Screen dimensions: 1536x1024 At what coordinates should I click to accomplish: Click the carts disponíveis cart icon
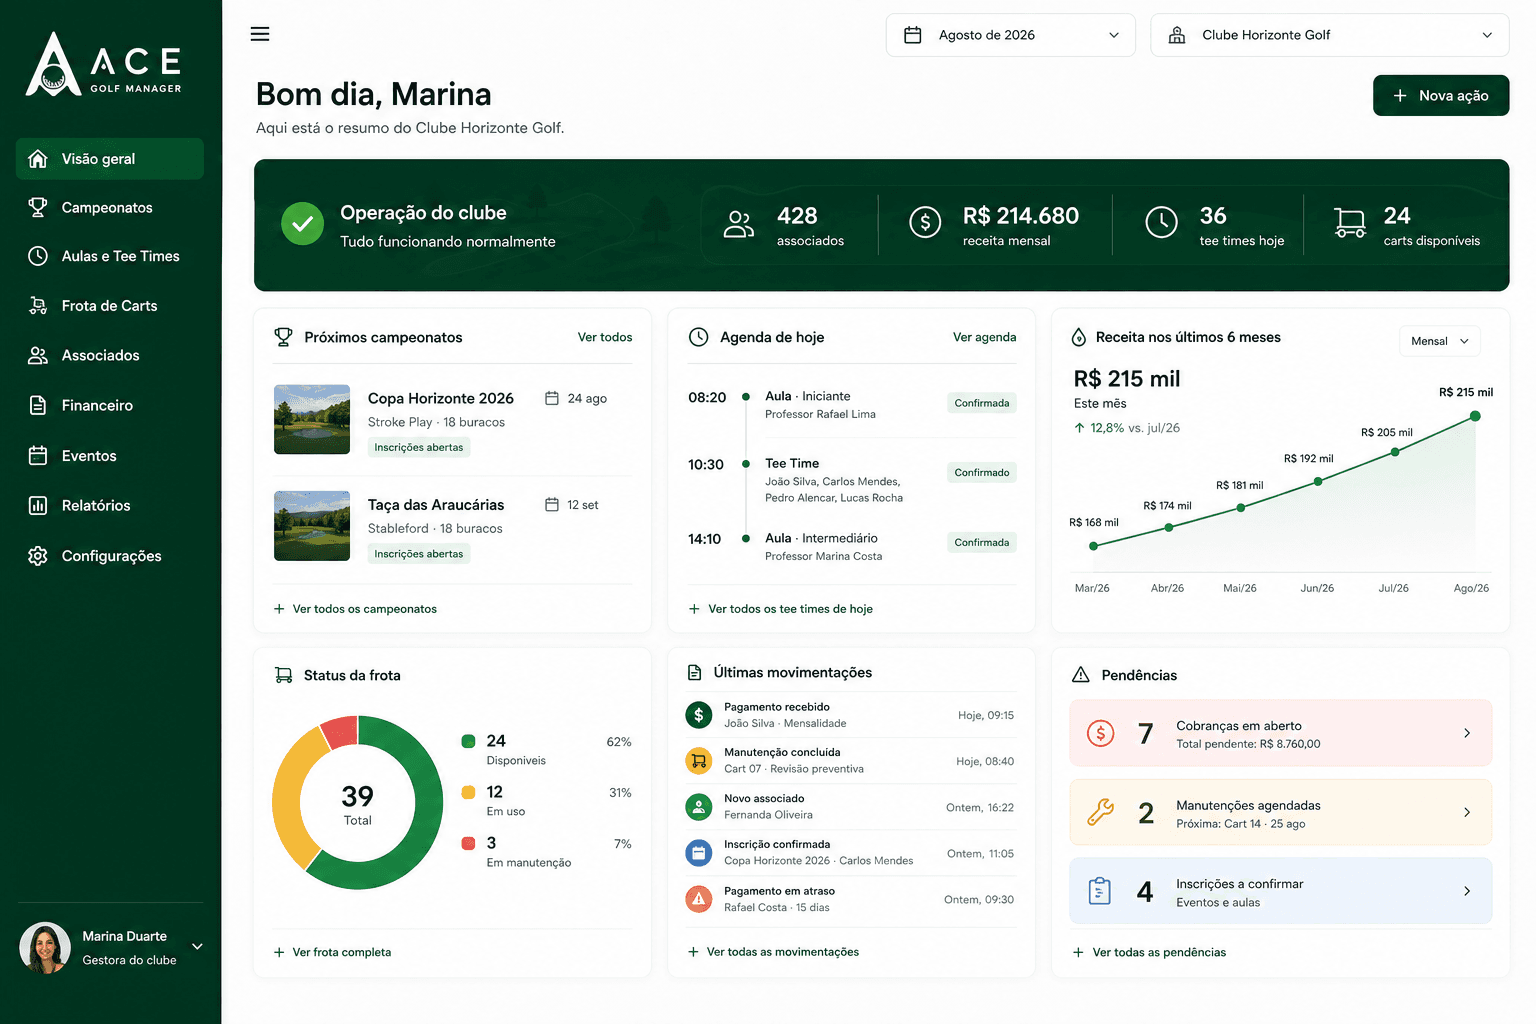tap(1350, 222)
